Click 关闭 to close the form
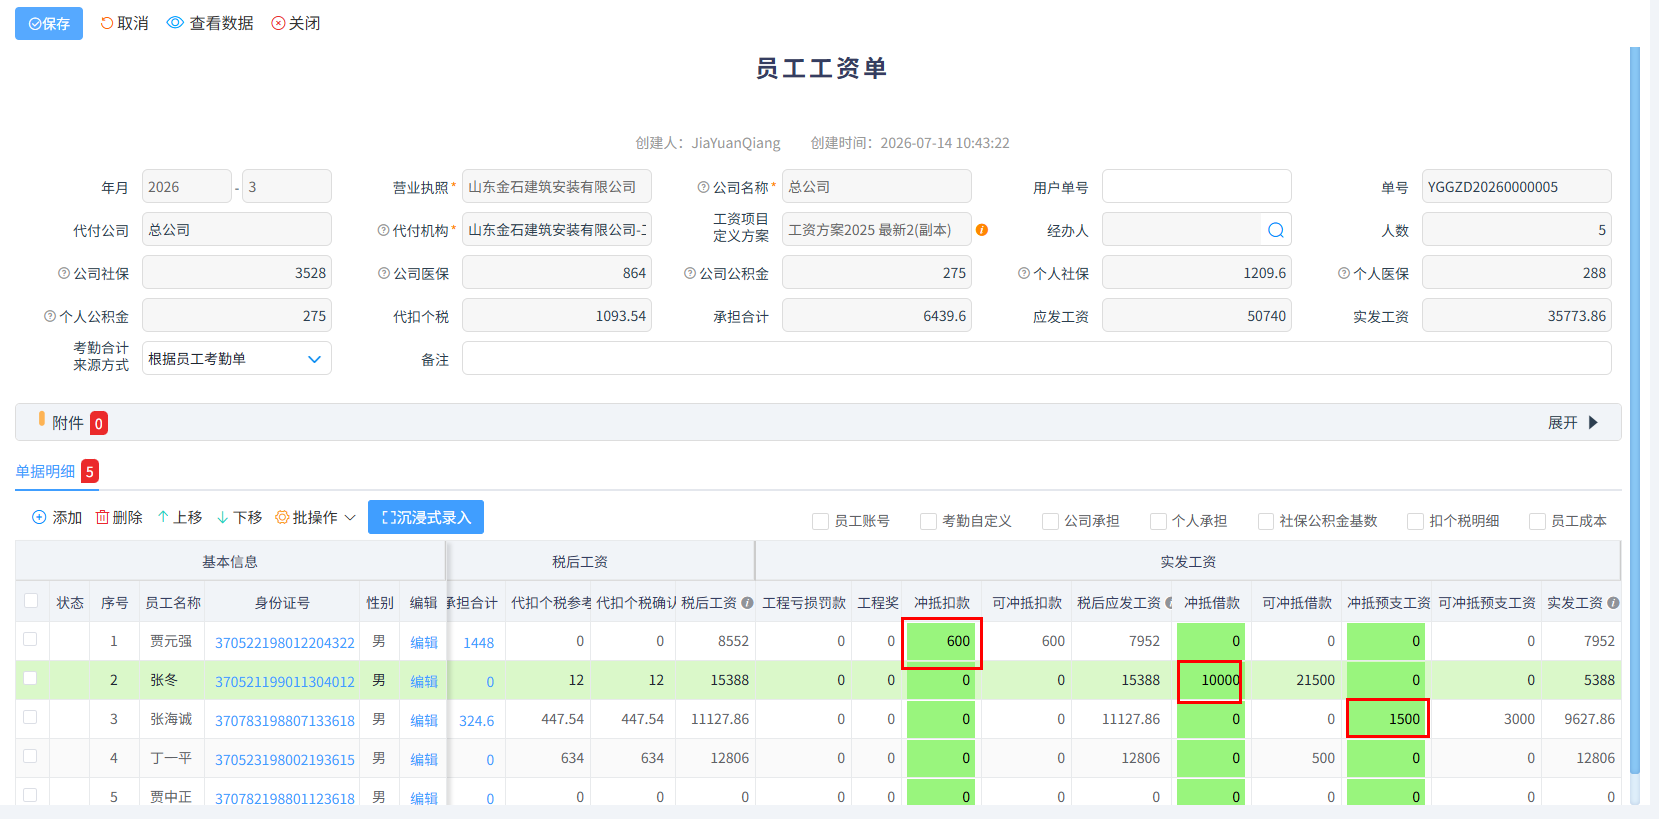The image size is (1659, 819). pos(296,23)
